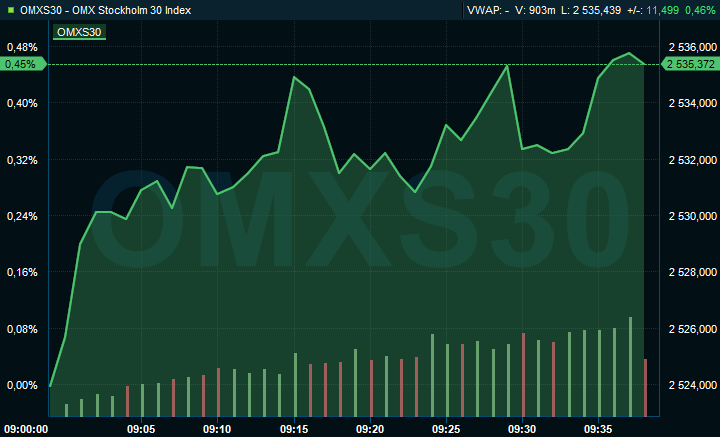The width and height of the screenshot is (720, 437).
Task: Click the 0,00% axis label
Action: coord(22,385)
